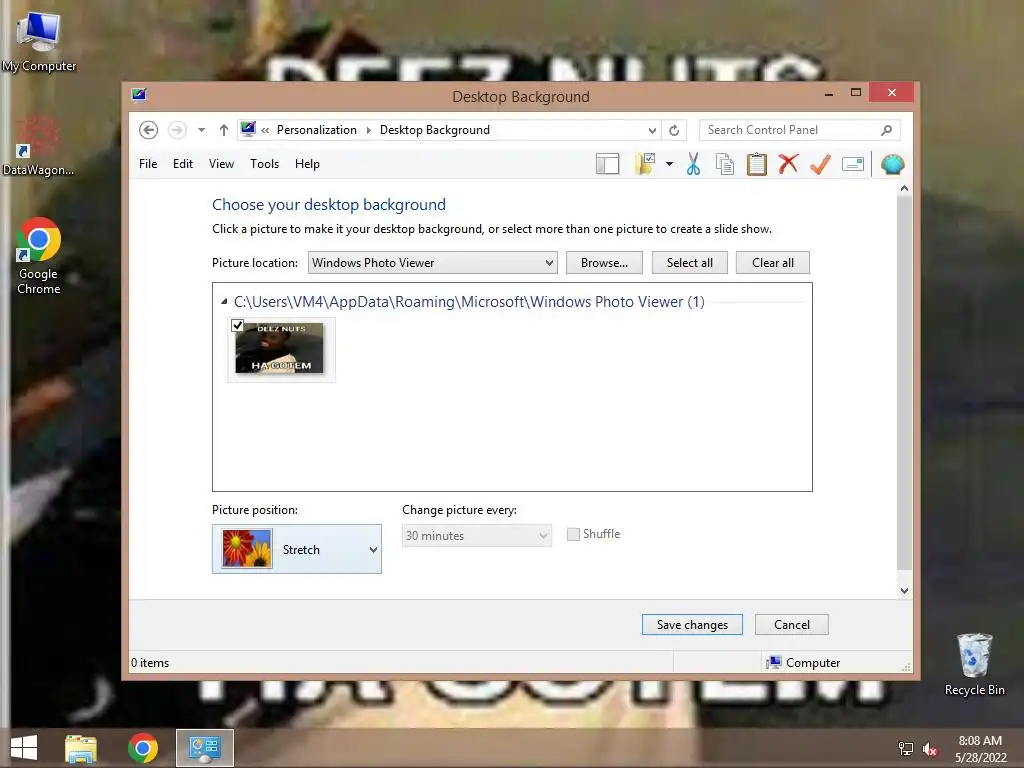Click the red X Delete icon
Viewport: 1024px width, 768px height.
(x=788, y=163)
